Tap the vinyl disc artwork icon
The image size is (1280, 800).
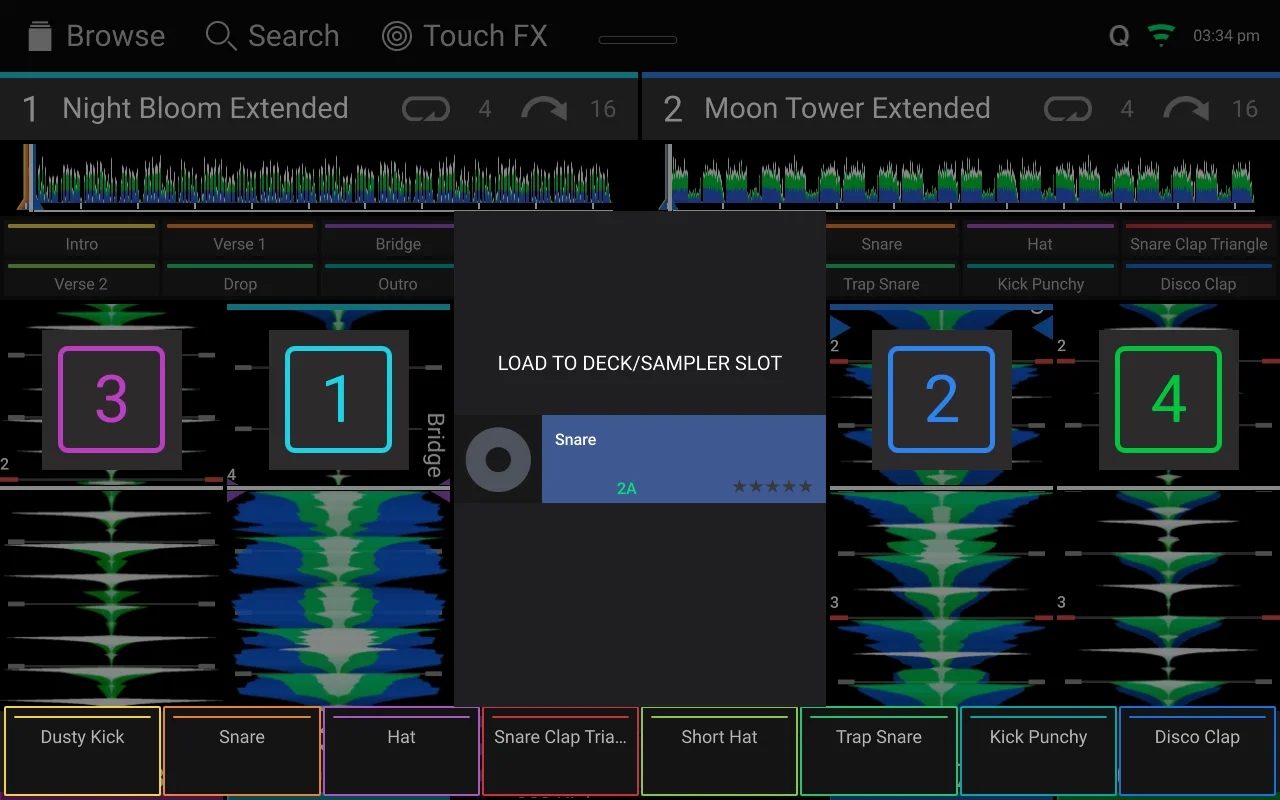[x=498, y=460]
